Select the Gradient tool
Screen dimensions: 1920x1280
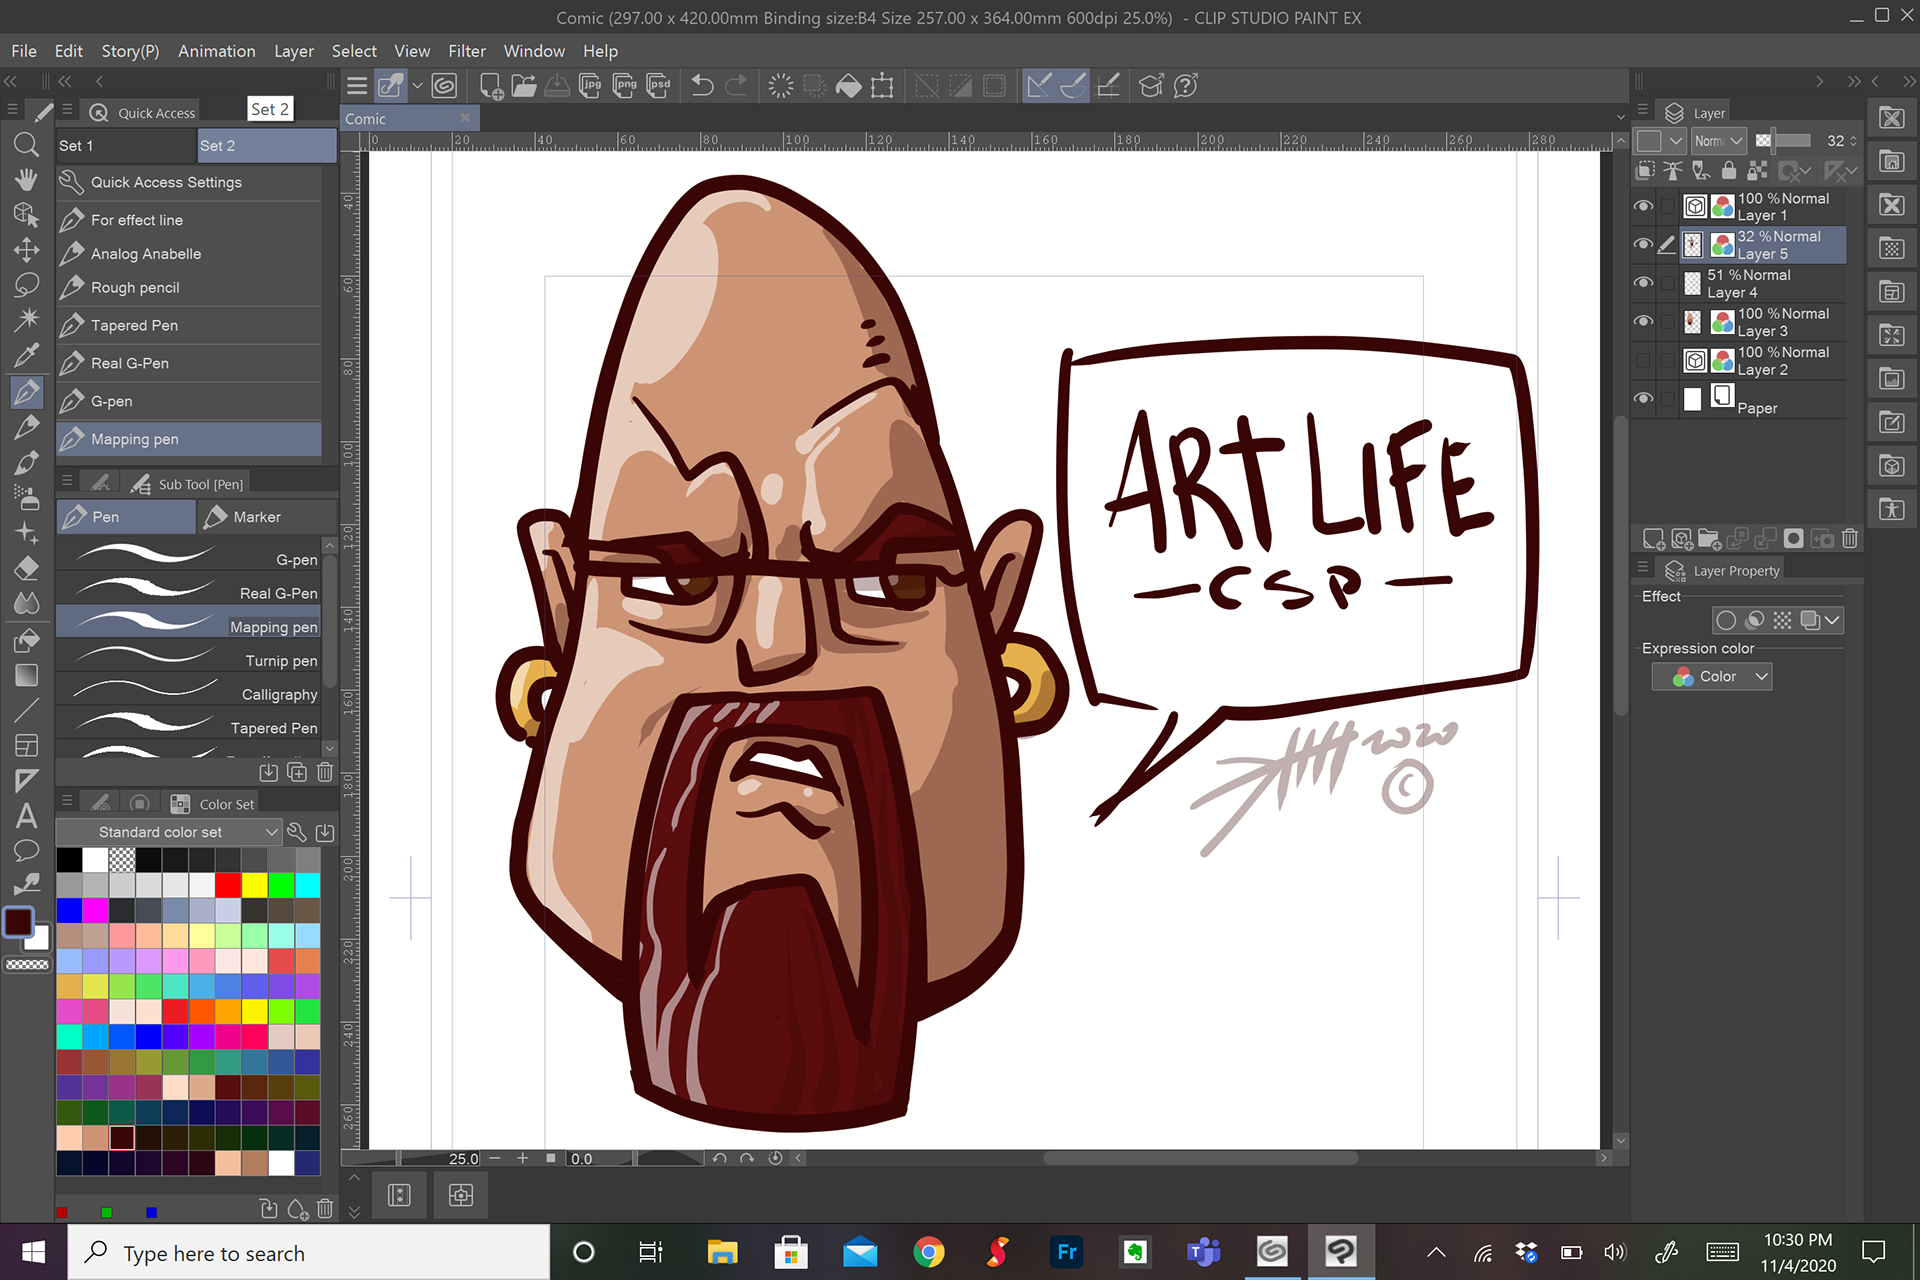click(26, 676)
